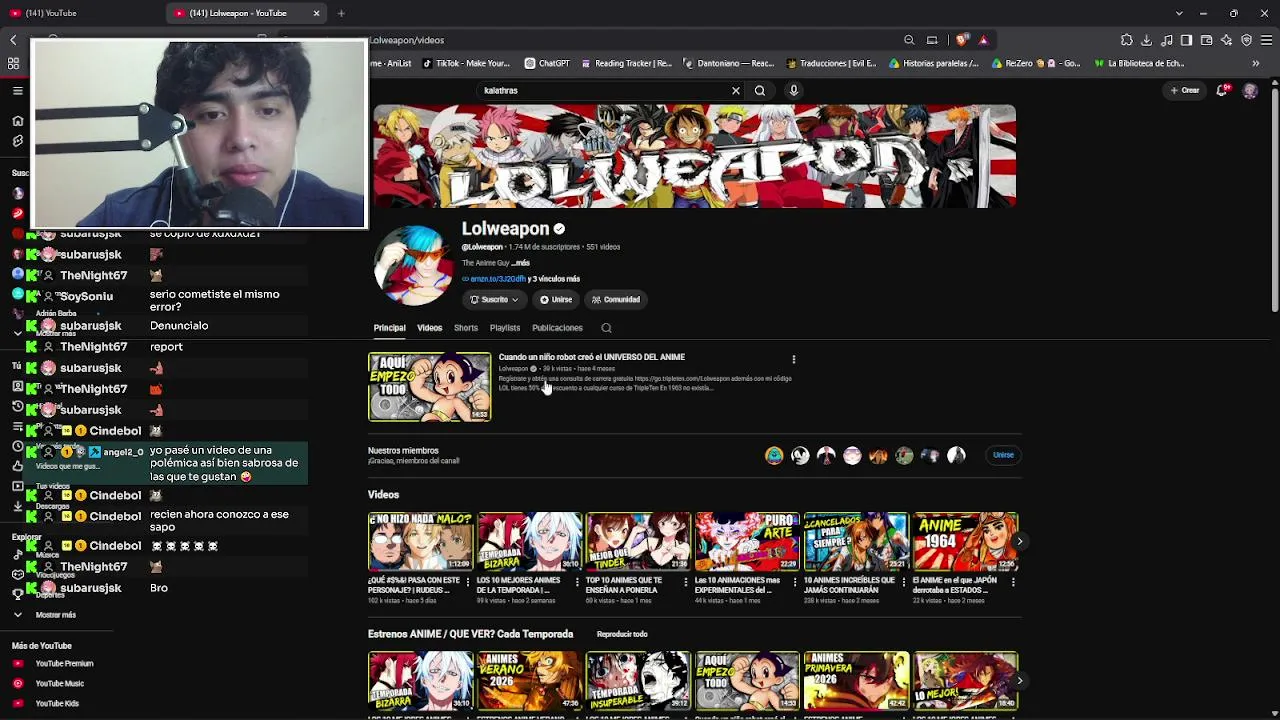Open YouTube notifications bell
The height and width of the screenshot is (720, 1280).
pos(1222,91)
